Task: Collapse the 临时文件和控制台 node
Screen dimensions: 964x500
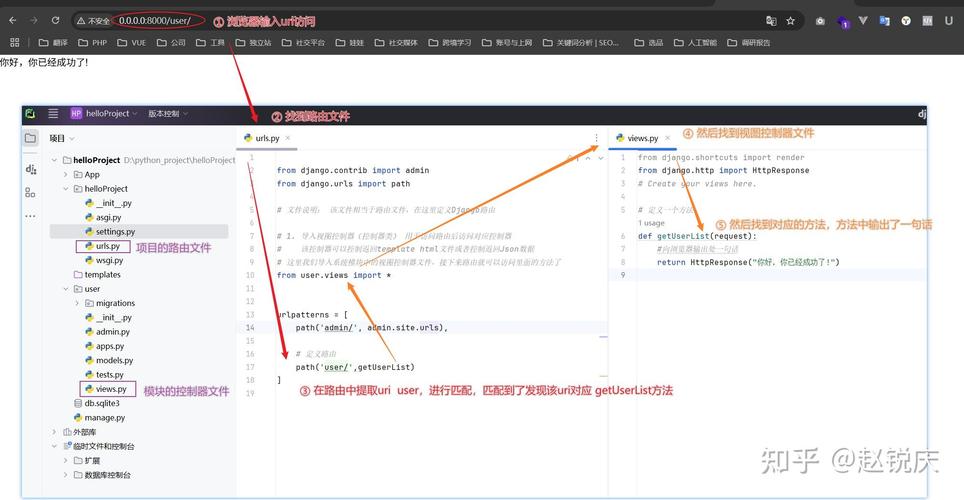Action: coord(55,446)
